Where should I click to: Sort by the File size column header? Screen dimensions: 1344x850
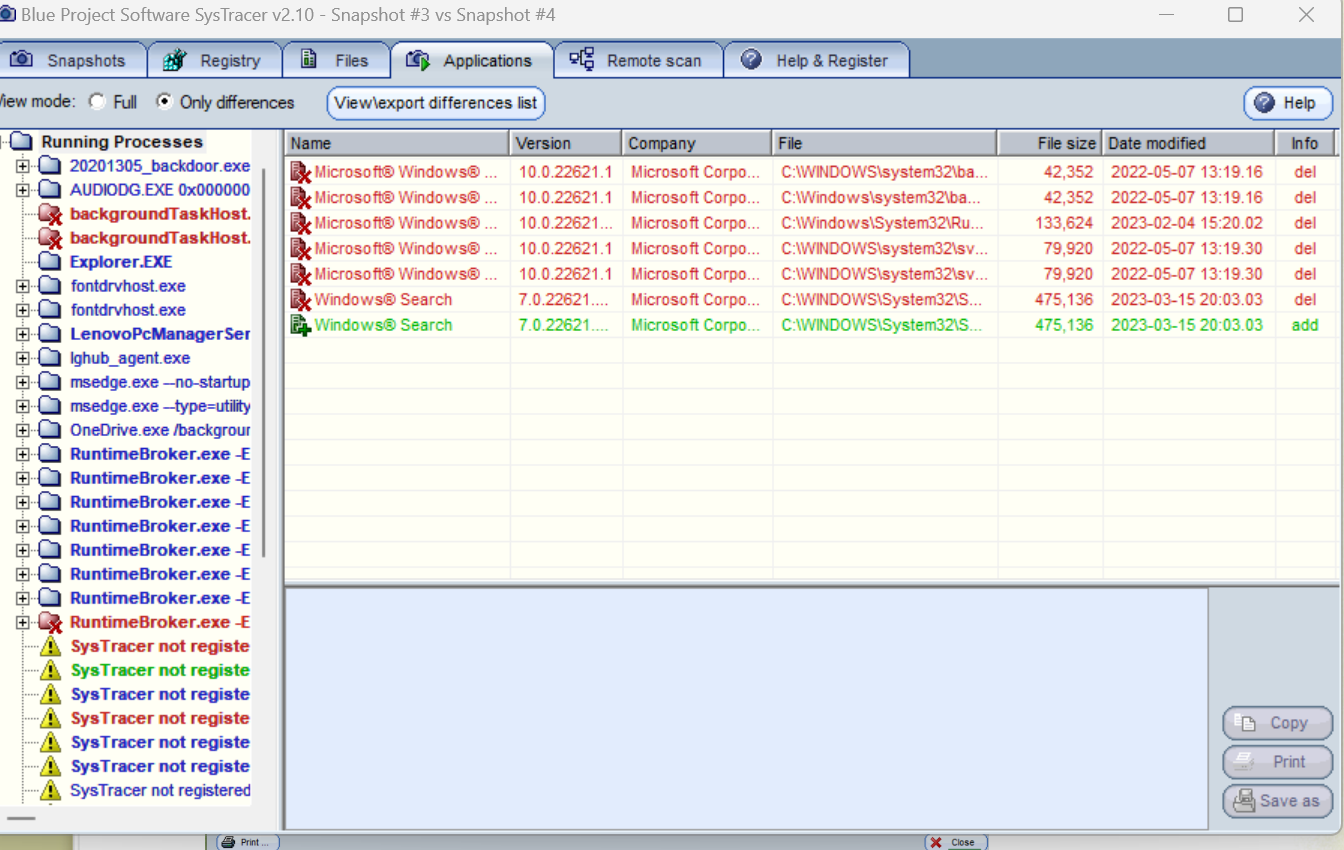point(1050,143)
